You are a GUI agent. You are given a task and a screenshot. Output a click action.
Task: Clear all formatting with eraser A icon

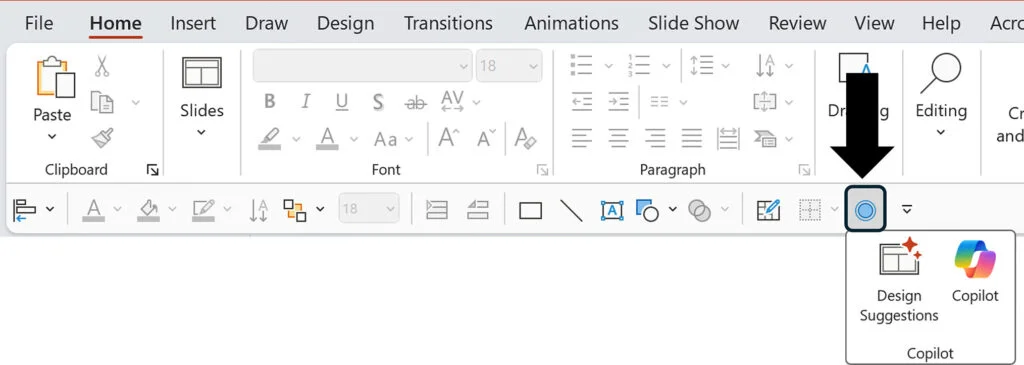point(525,138)
